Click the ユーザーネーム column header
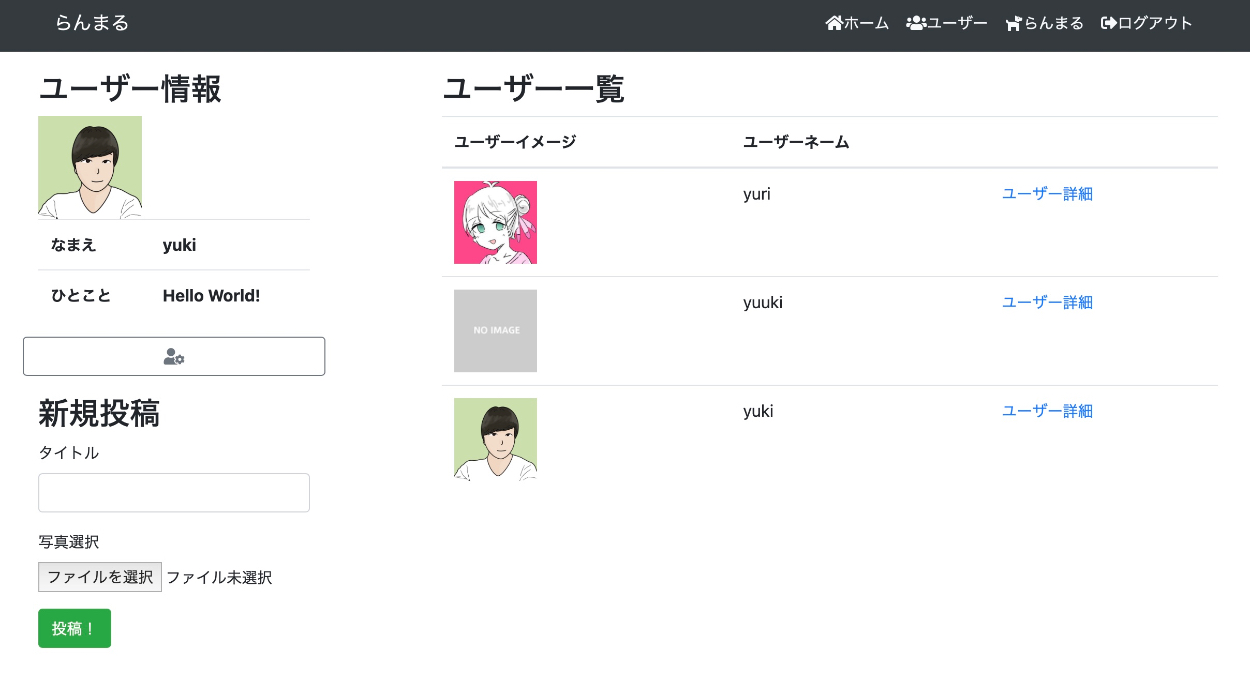 pyautogui.click(x=796, y=142)
